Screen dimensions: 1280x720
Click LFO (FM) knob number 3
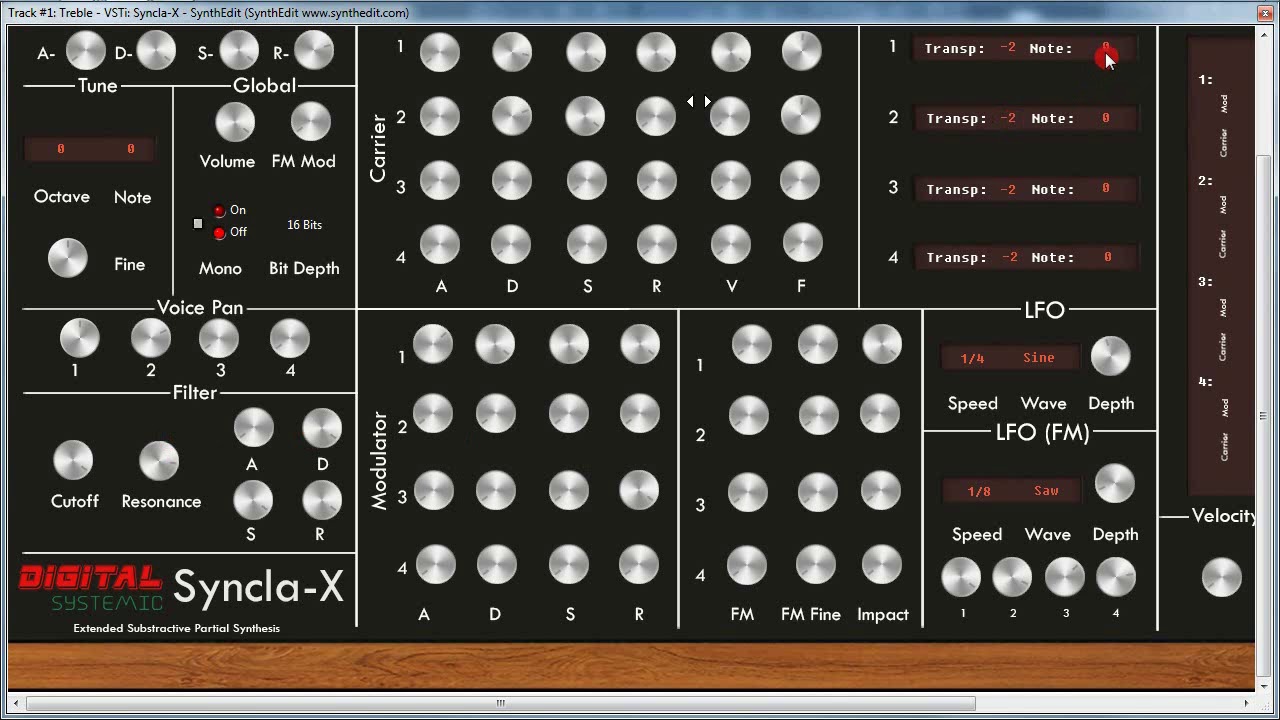pos(1064,577)
